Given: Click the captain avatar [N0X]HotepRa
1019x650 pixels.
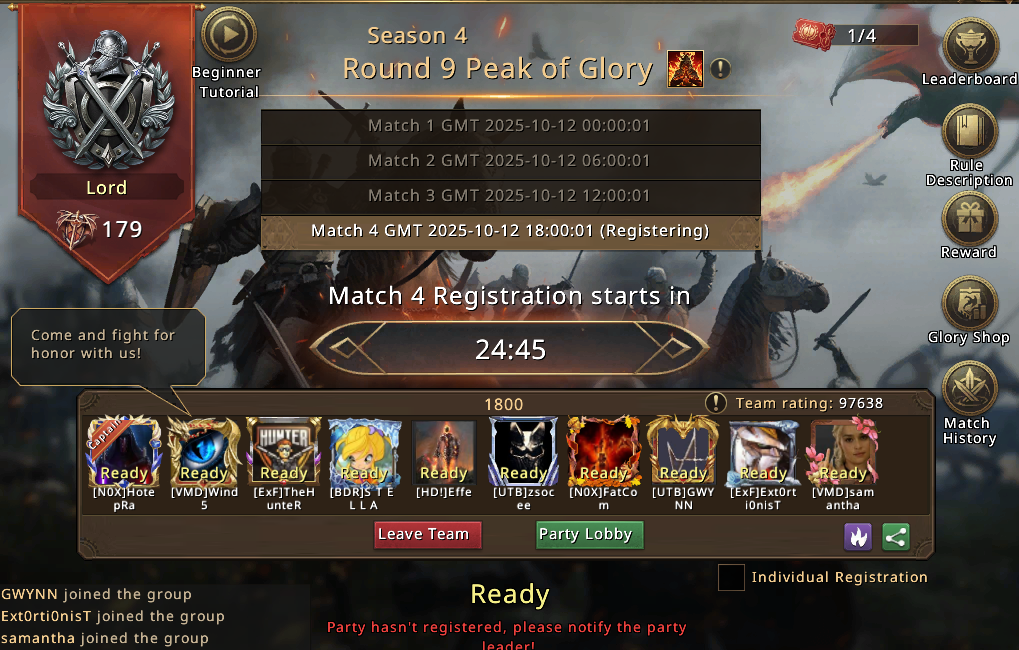Looking at the screenshot, I should (x=123, y=452).
